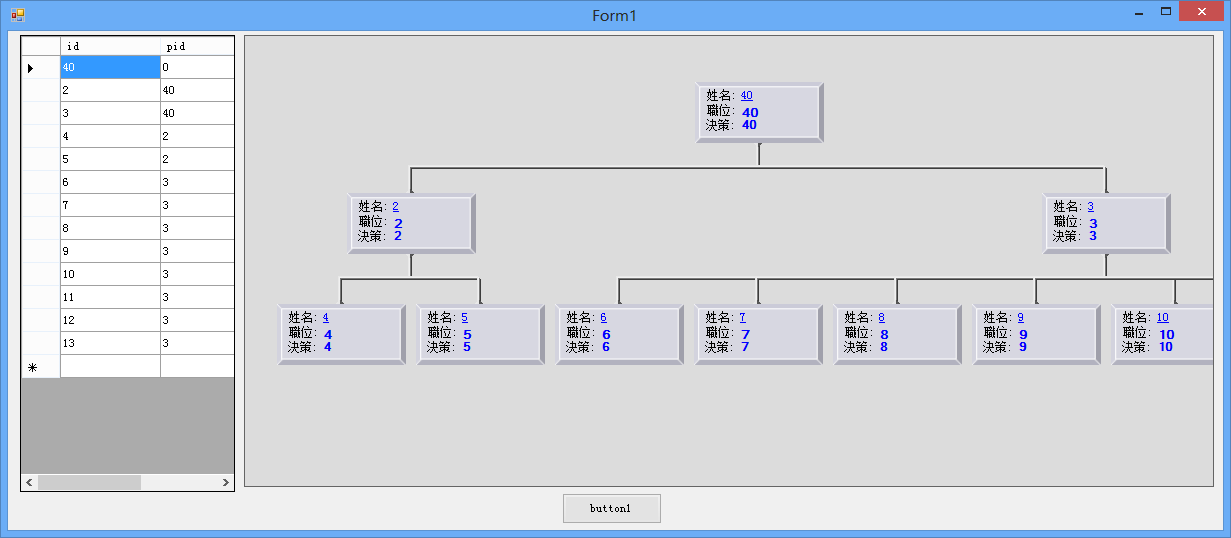1231x538 pixels.
Task: Open name link 10 in org chart
Action: (x=1163, y=318)
